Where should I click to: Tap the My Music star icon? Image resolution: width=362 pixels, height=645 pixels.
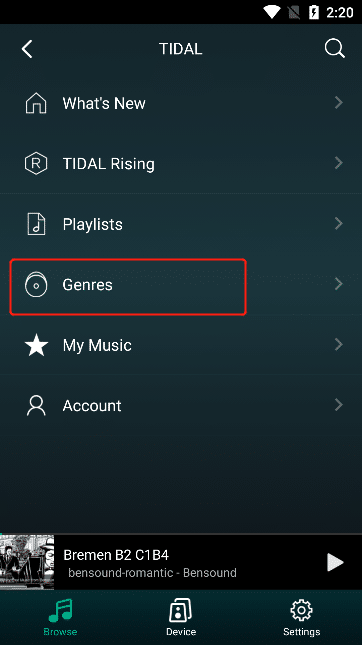pos(36,345)
